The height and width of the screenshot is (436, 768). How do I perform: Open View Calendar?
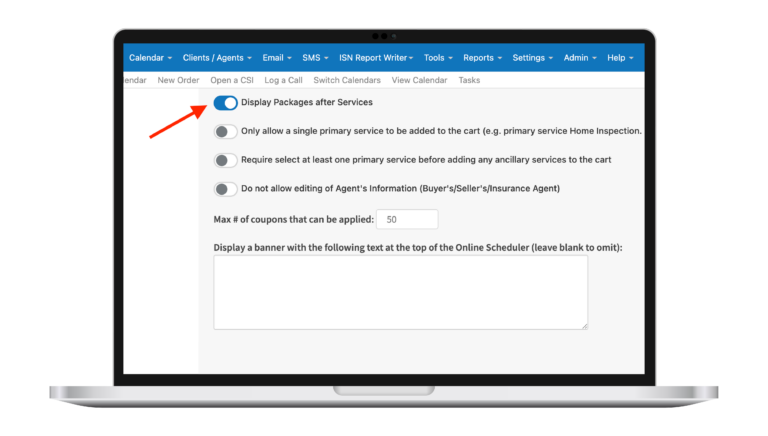point(419,80)
